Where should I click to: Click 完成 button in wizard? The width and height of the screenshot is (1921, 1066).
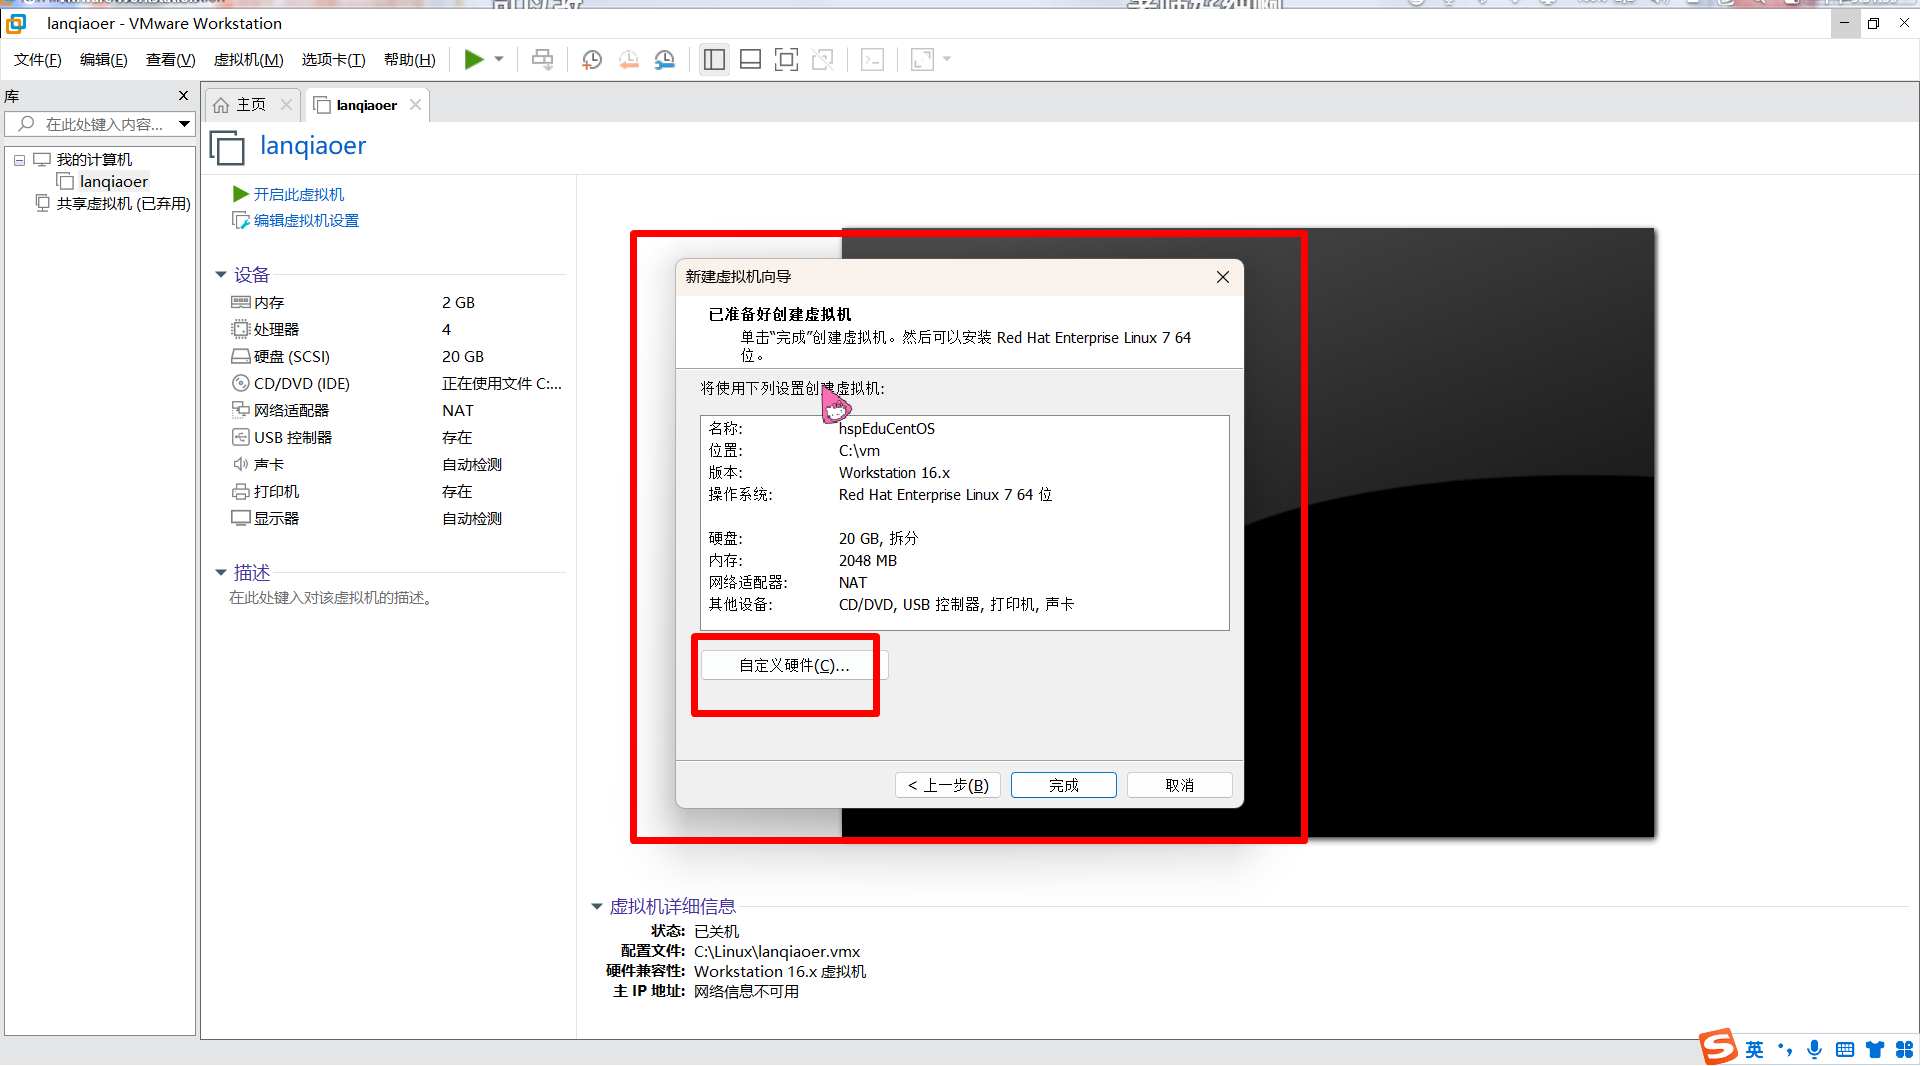coord(1064,786)
